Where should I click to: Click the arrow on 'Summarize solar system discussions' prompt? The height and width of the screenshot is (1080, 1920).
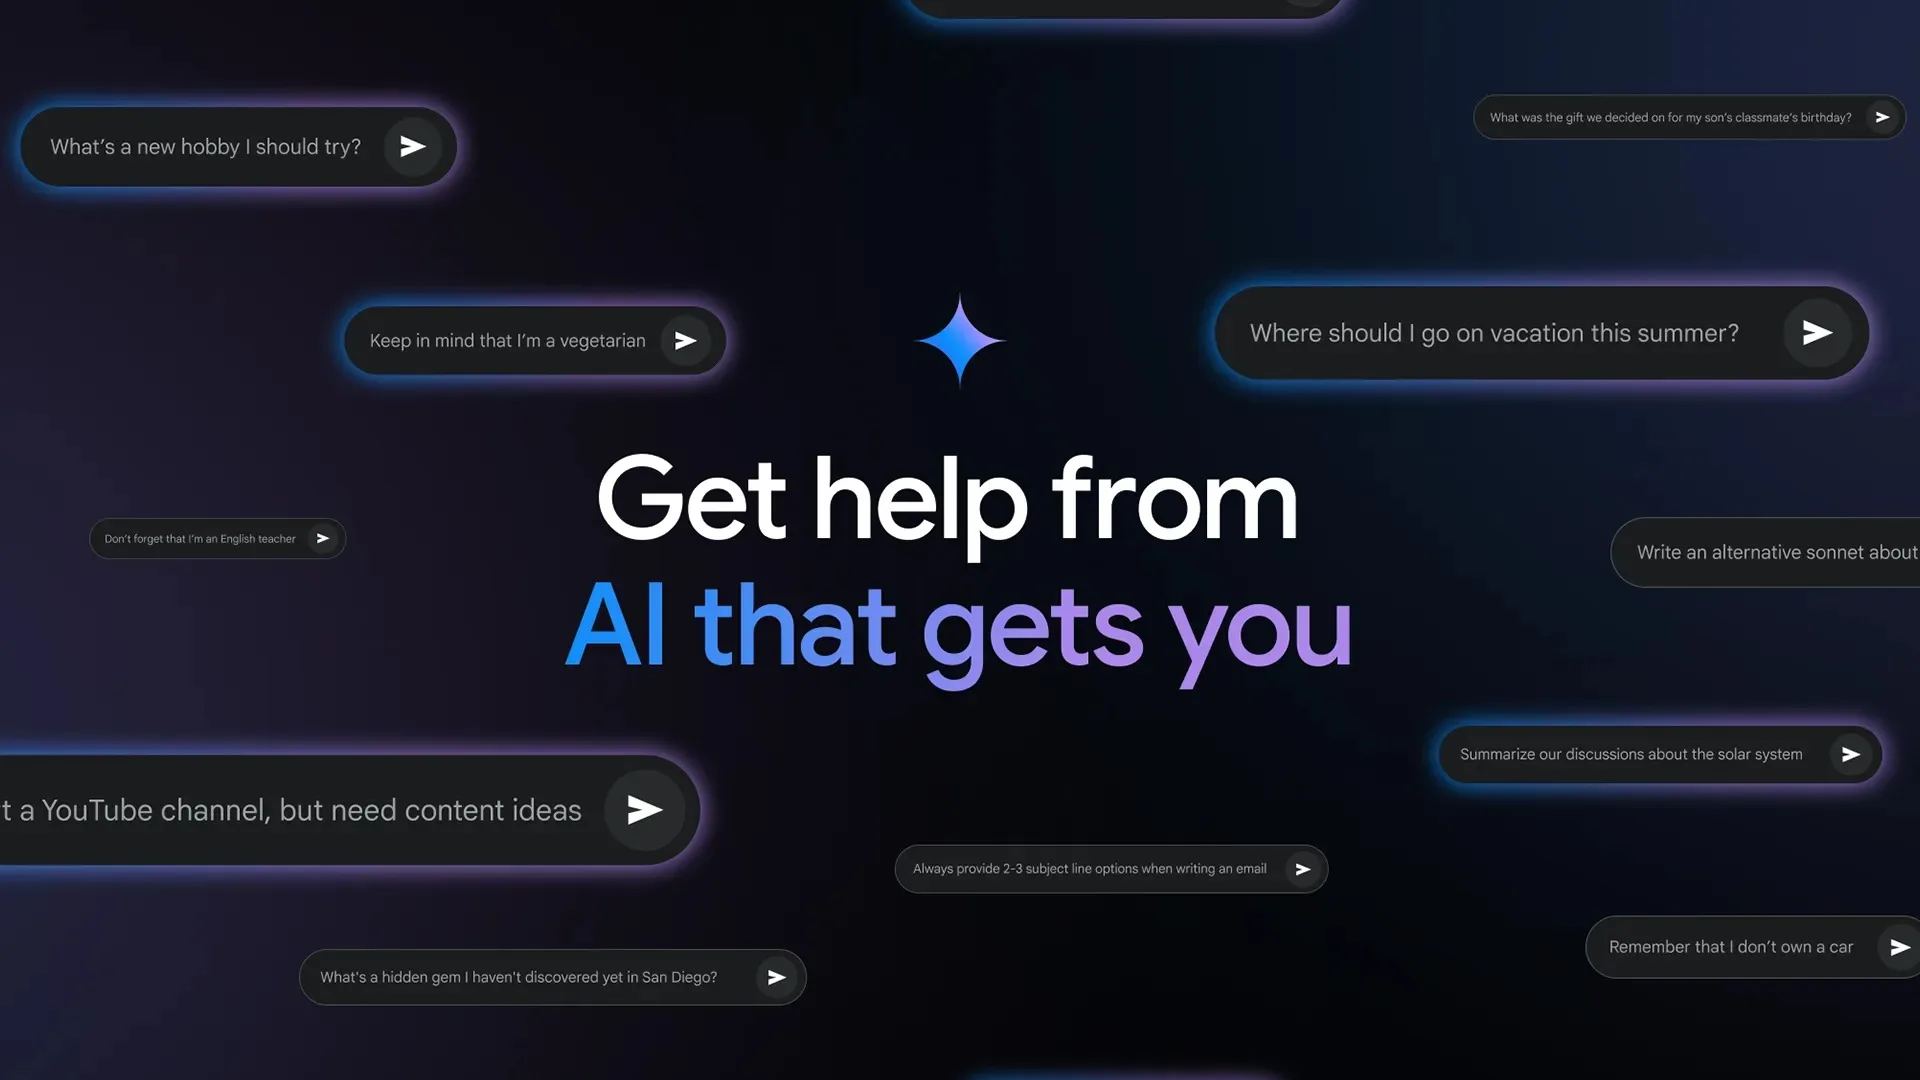pos(1850,754)
